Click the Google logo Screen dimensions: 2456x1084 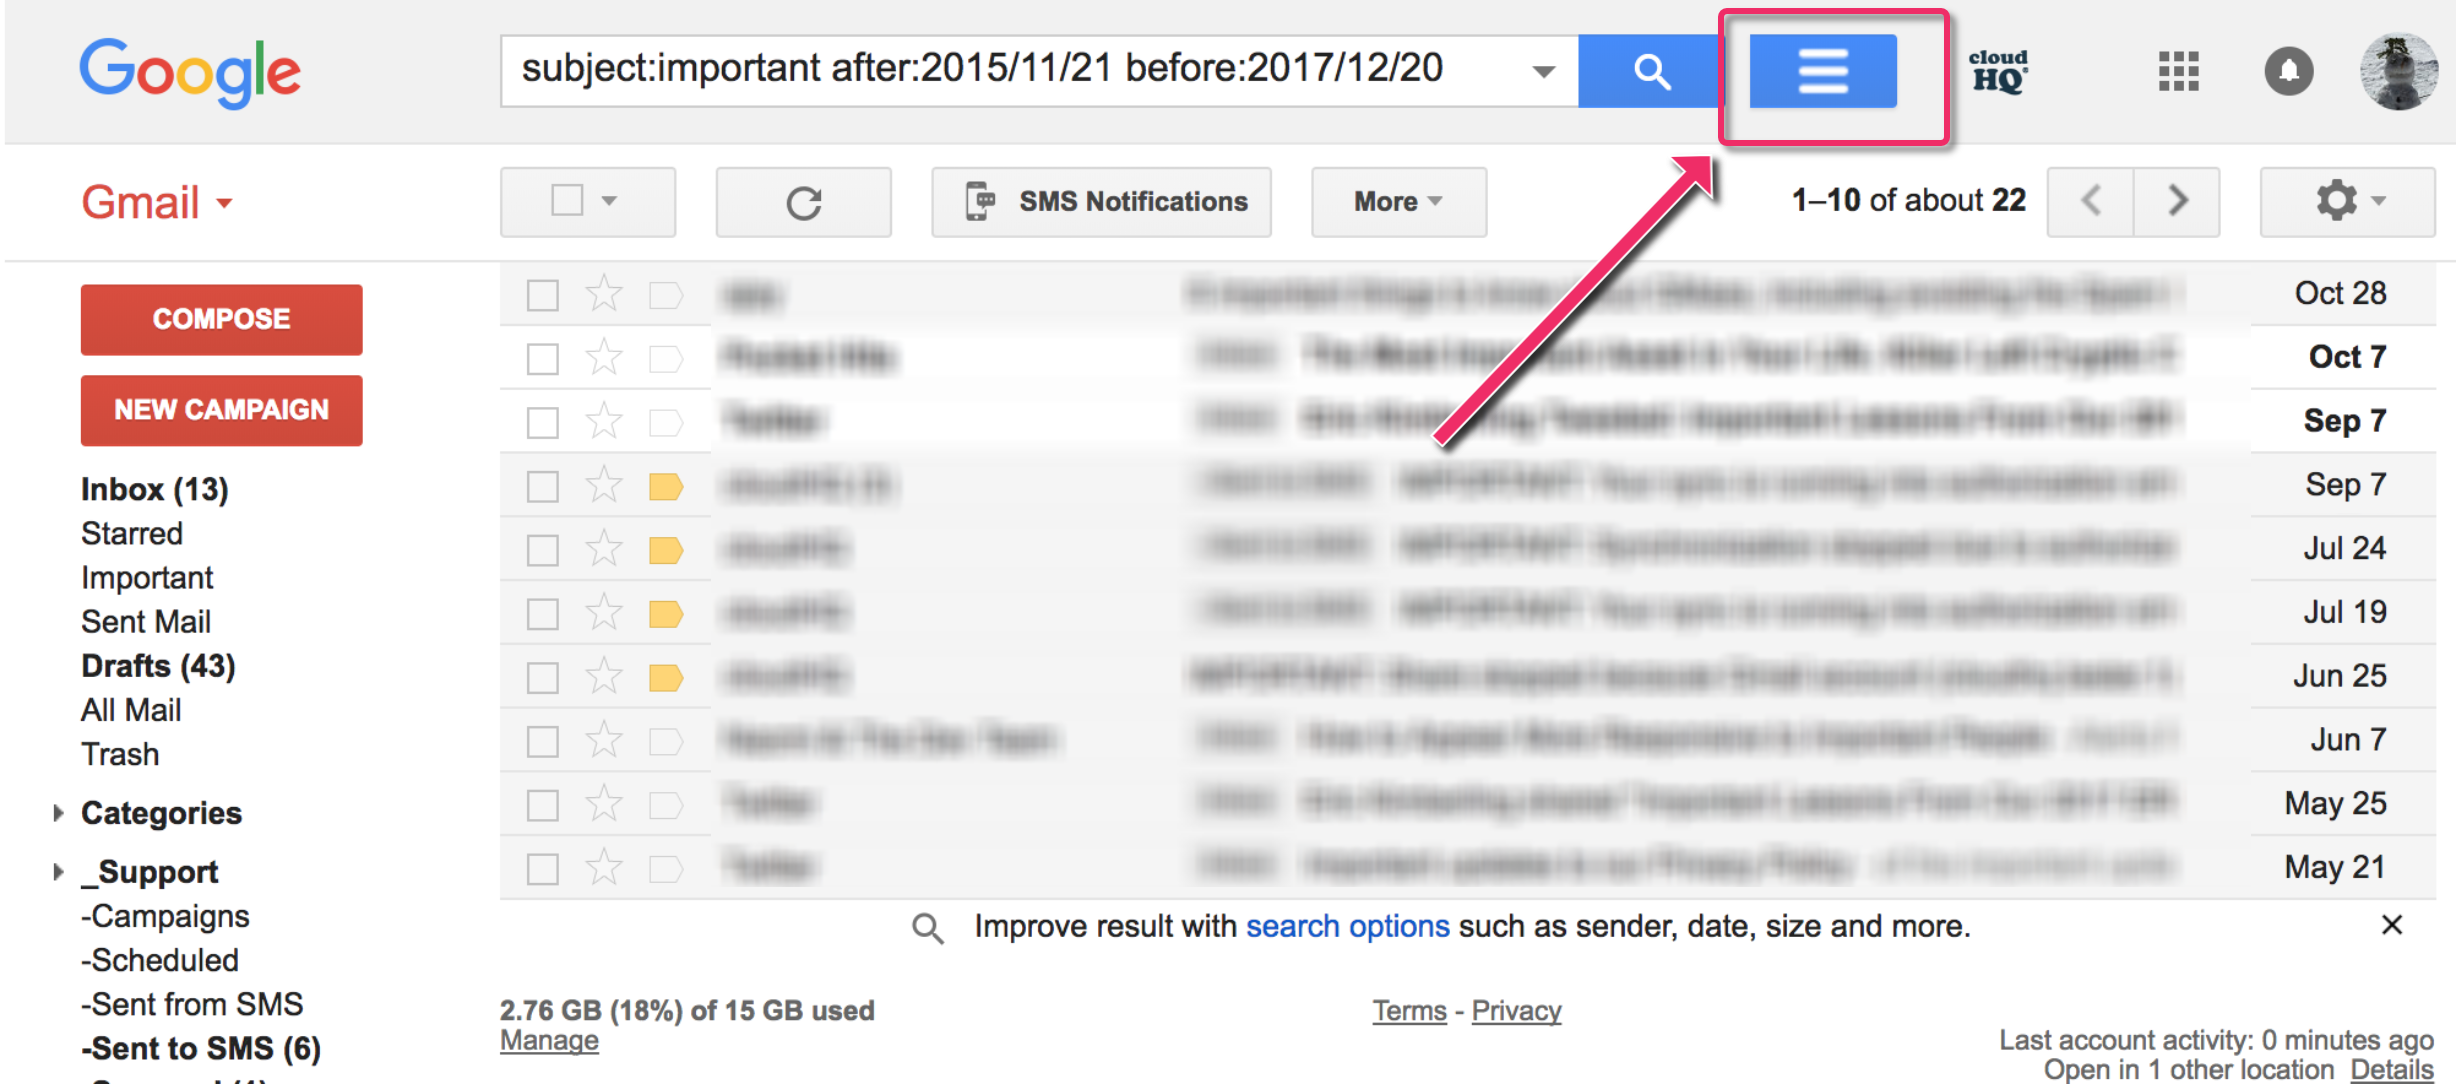tap(190, 72)
